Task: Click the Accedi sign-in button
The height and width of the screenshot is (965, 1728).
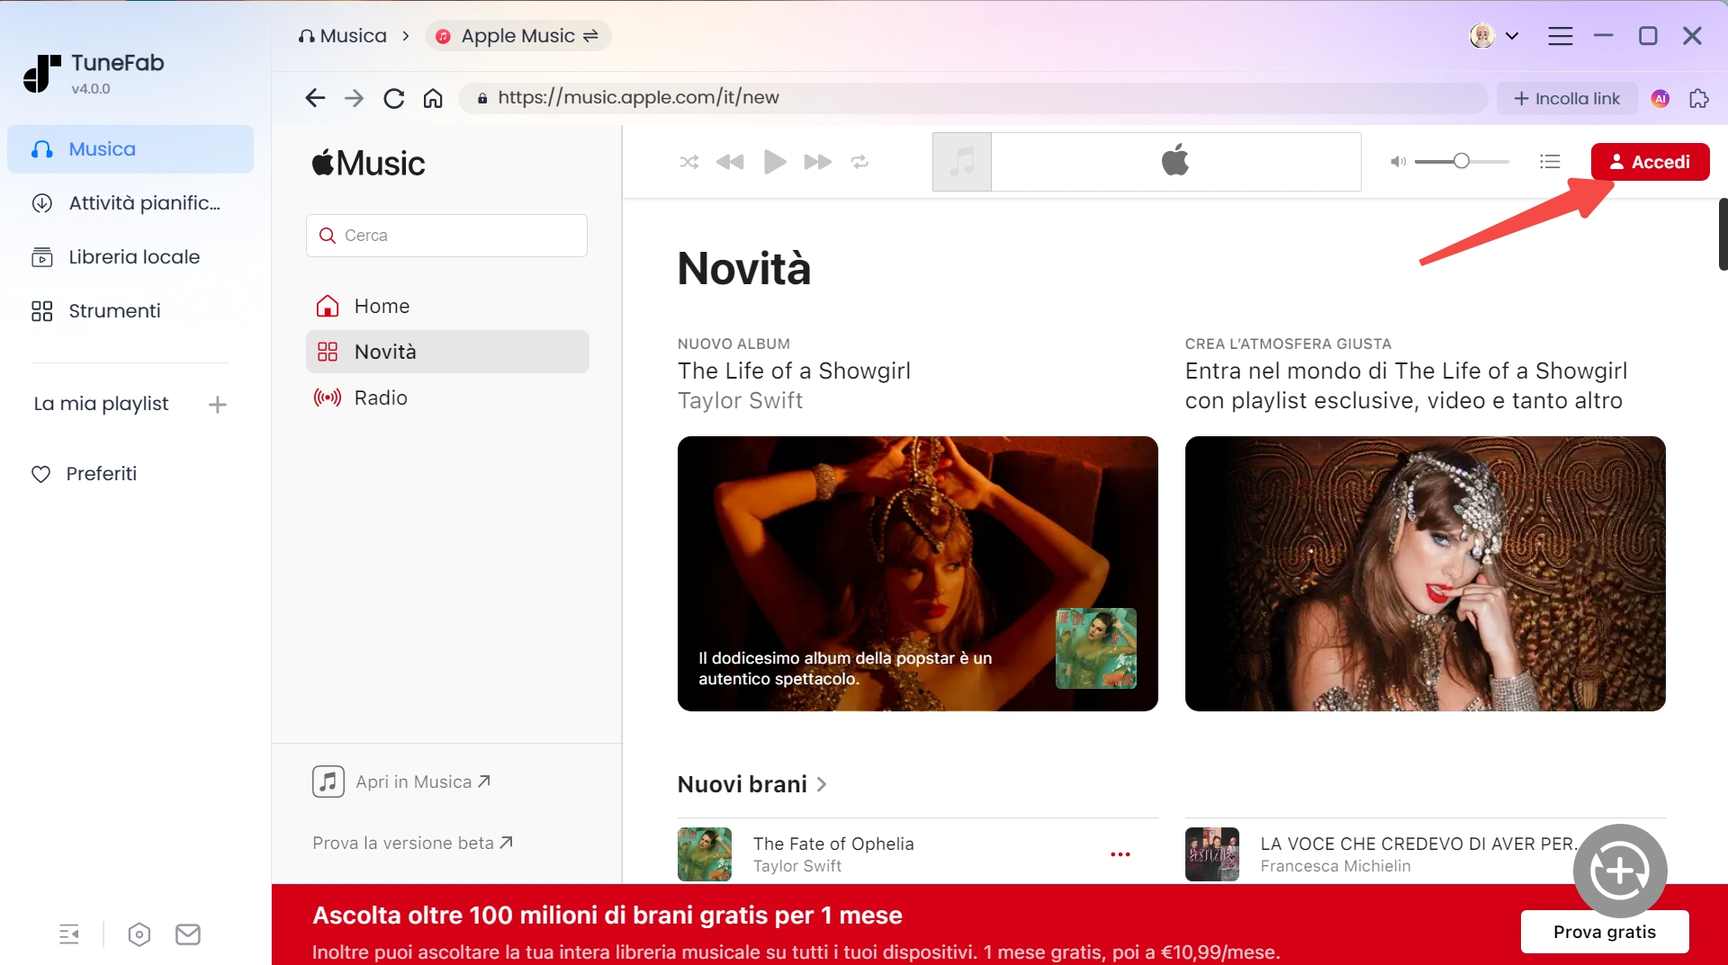Action: click(1650, 161)
